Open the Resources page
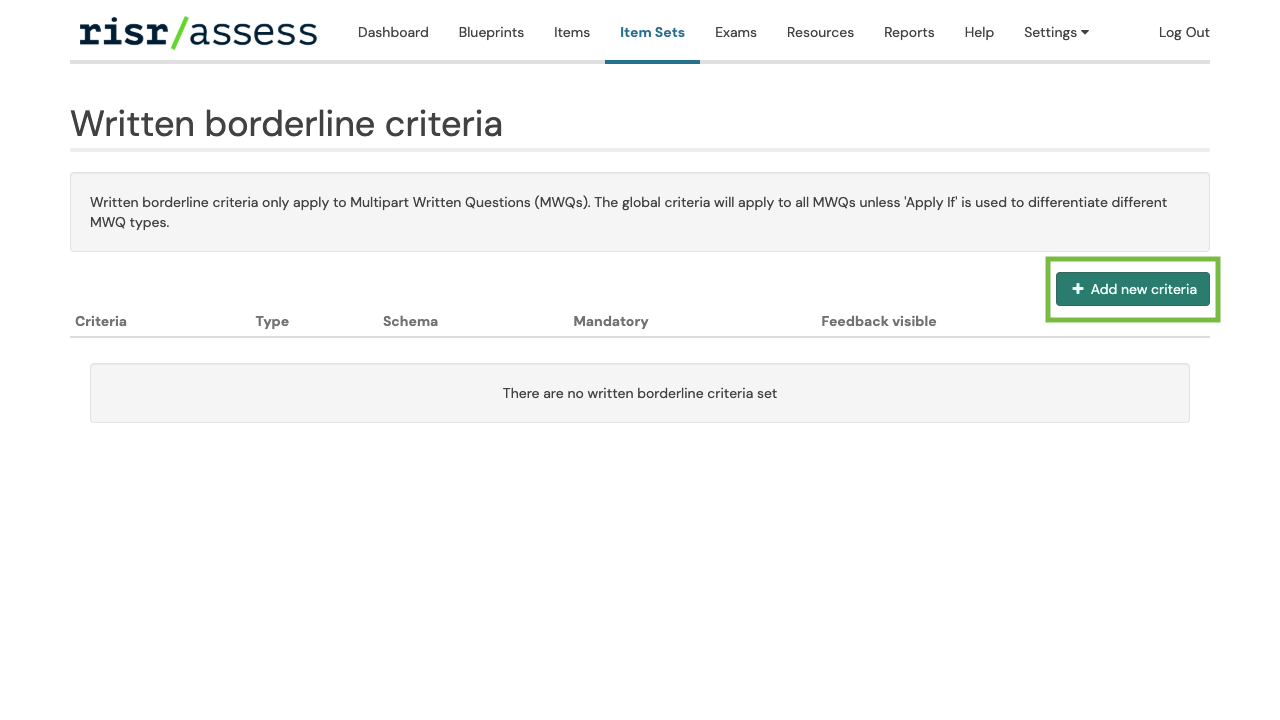The width and height of the screenshot is (1280, 720). point(820,32)
